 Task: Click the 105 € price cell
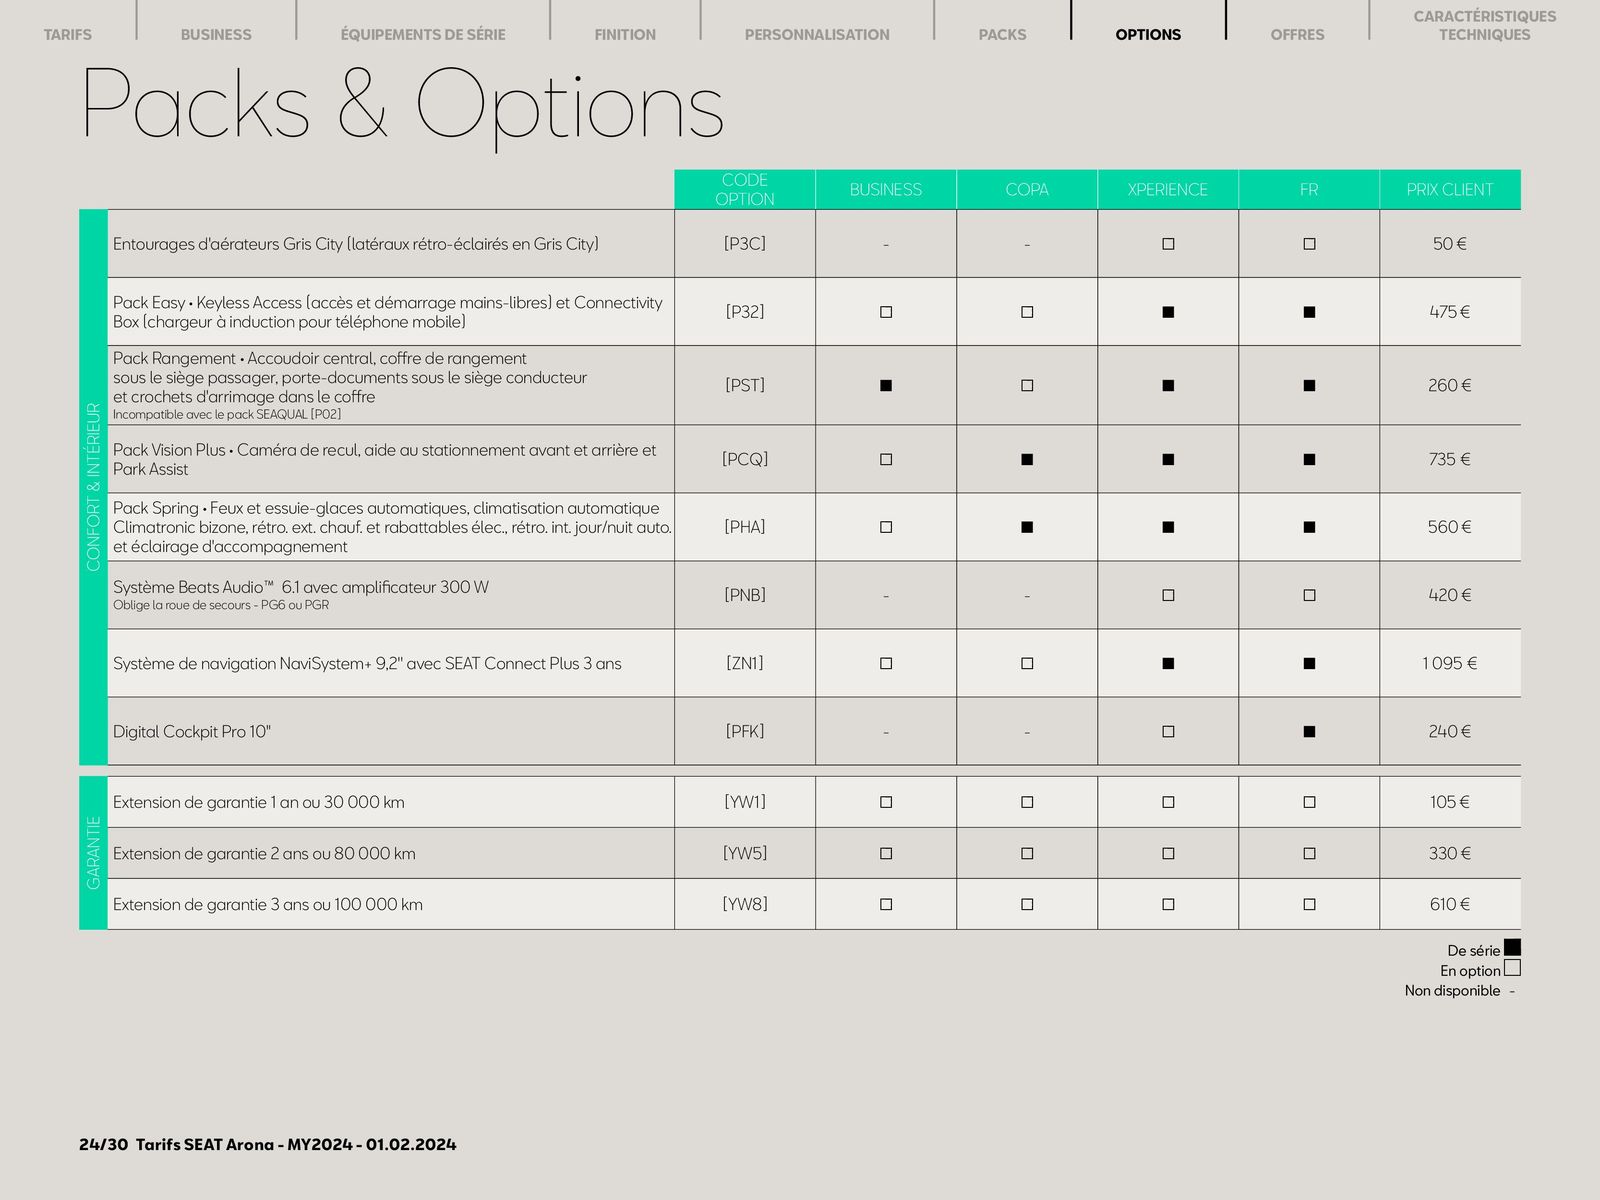(1450, 802)
